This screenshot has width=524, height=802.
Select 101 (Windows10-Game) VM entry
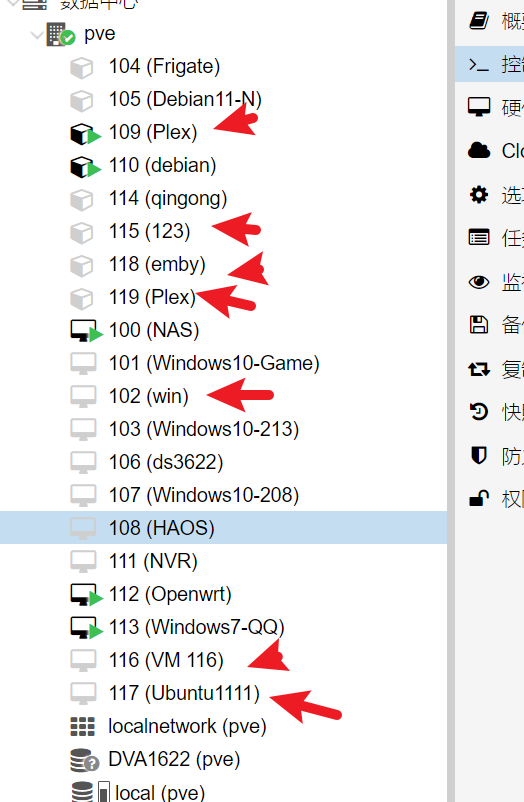point(223,363)
